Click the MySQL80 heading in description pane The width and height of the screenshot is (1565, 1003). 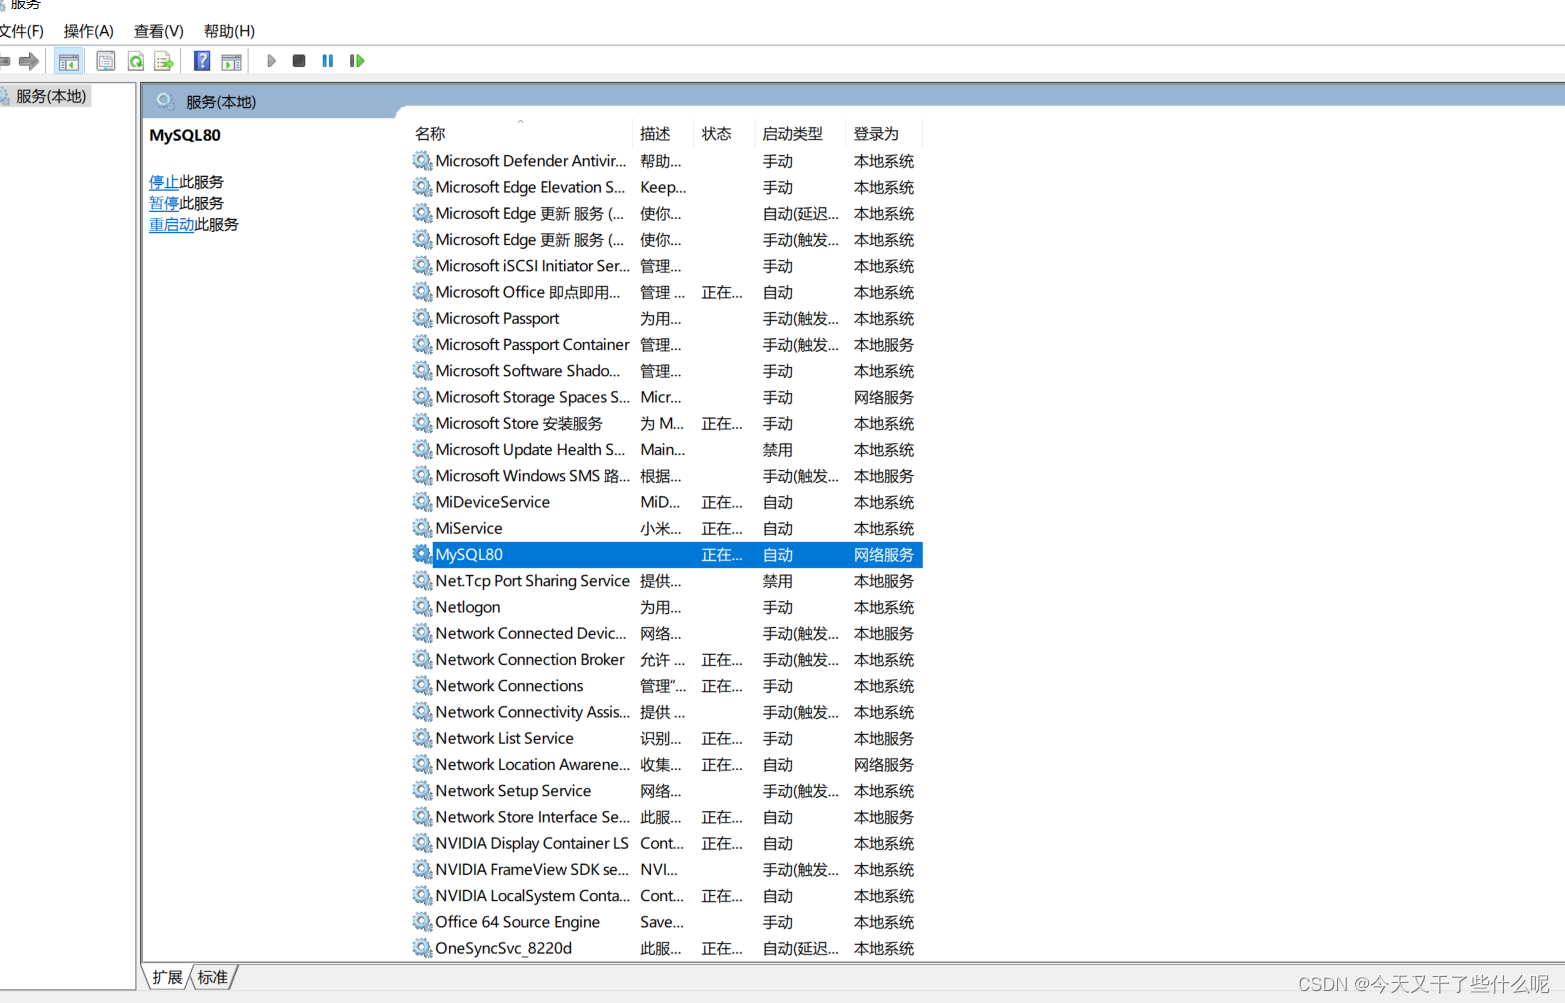(x=185, y=135)
